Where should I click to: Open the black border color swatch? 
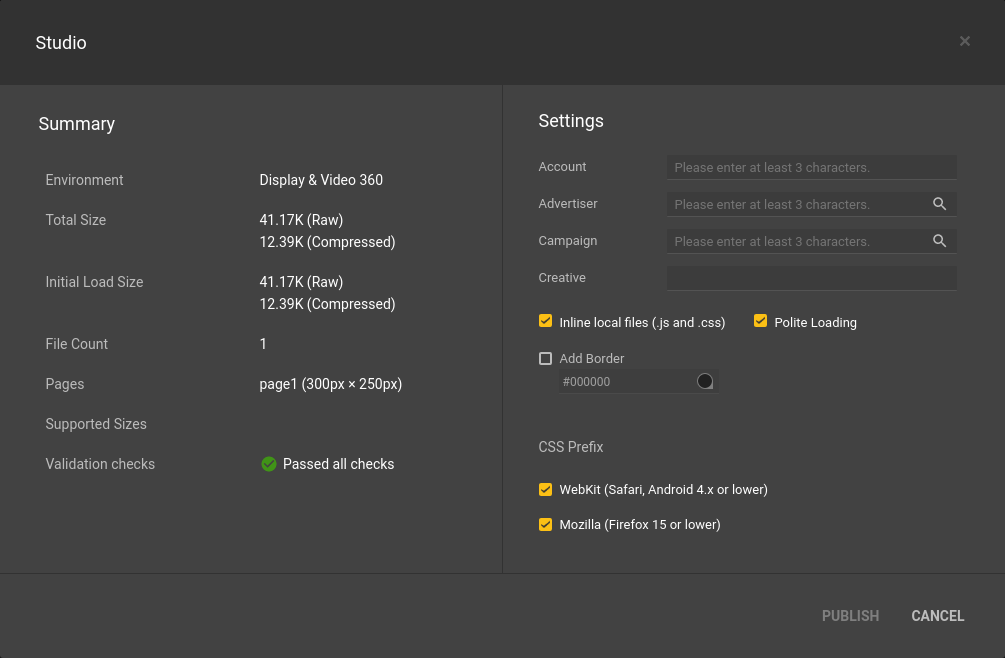705,381
